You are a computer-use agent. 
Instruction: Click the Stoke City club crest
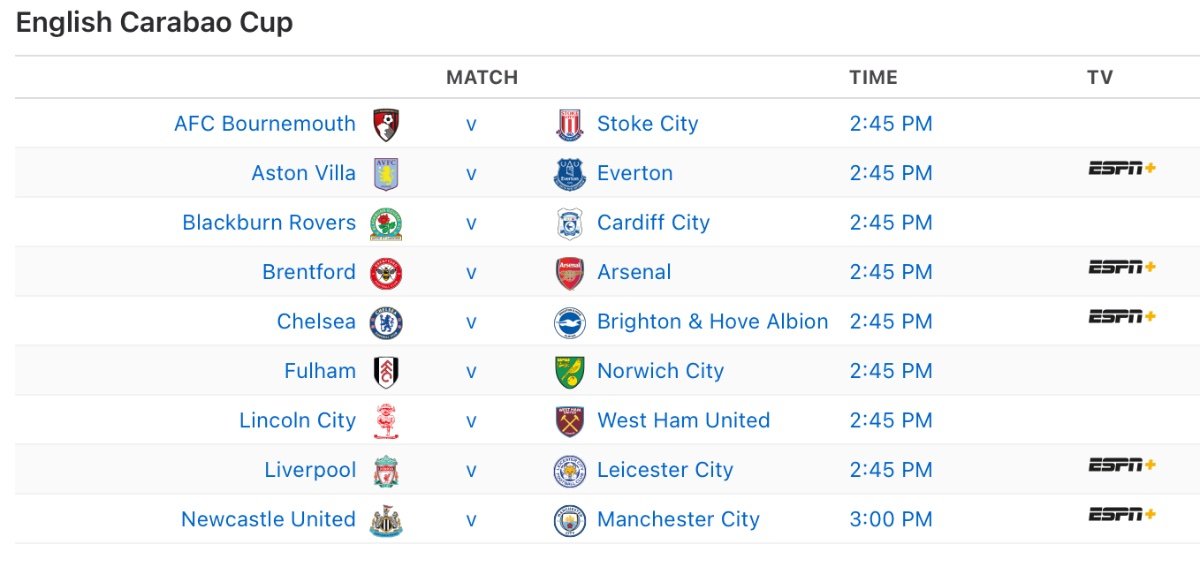pos(569,125)
